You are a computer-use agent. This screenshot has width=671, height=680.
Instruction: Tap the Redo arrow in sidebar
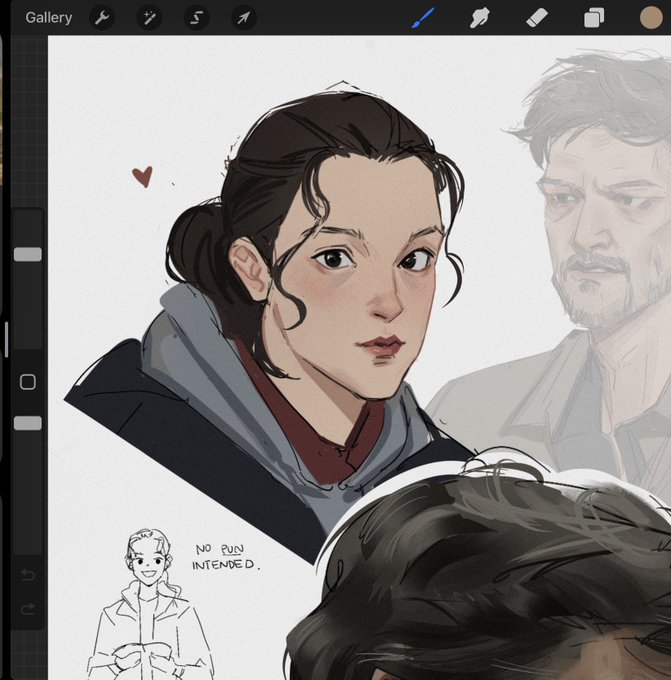pyautogui.click(x=28, y=609)
